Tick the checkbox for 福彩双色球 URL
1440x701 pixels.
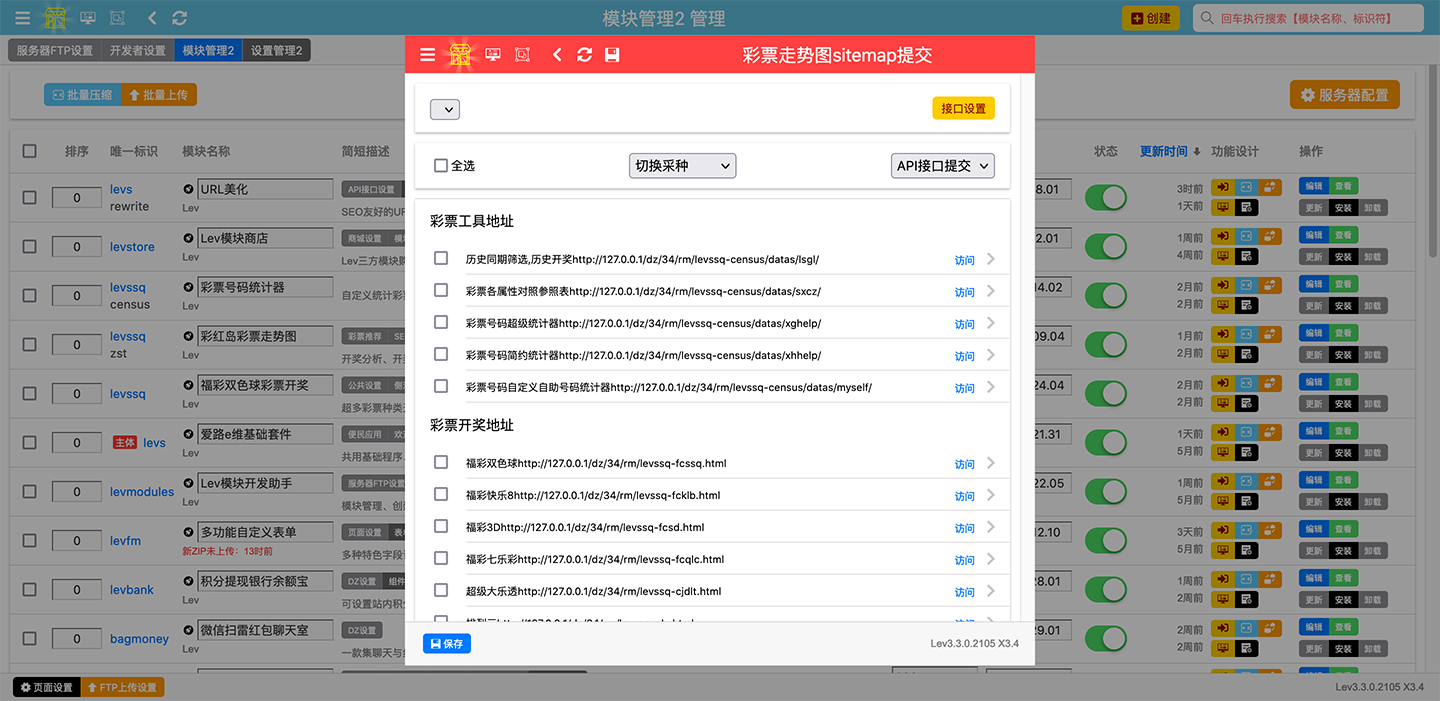(x=441, y=462)
